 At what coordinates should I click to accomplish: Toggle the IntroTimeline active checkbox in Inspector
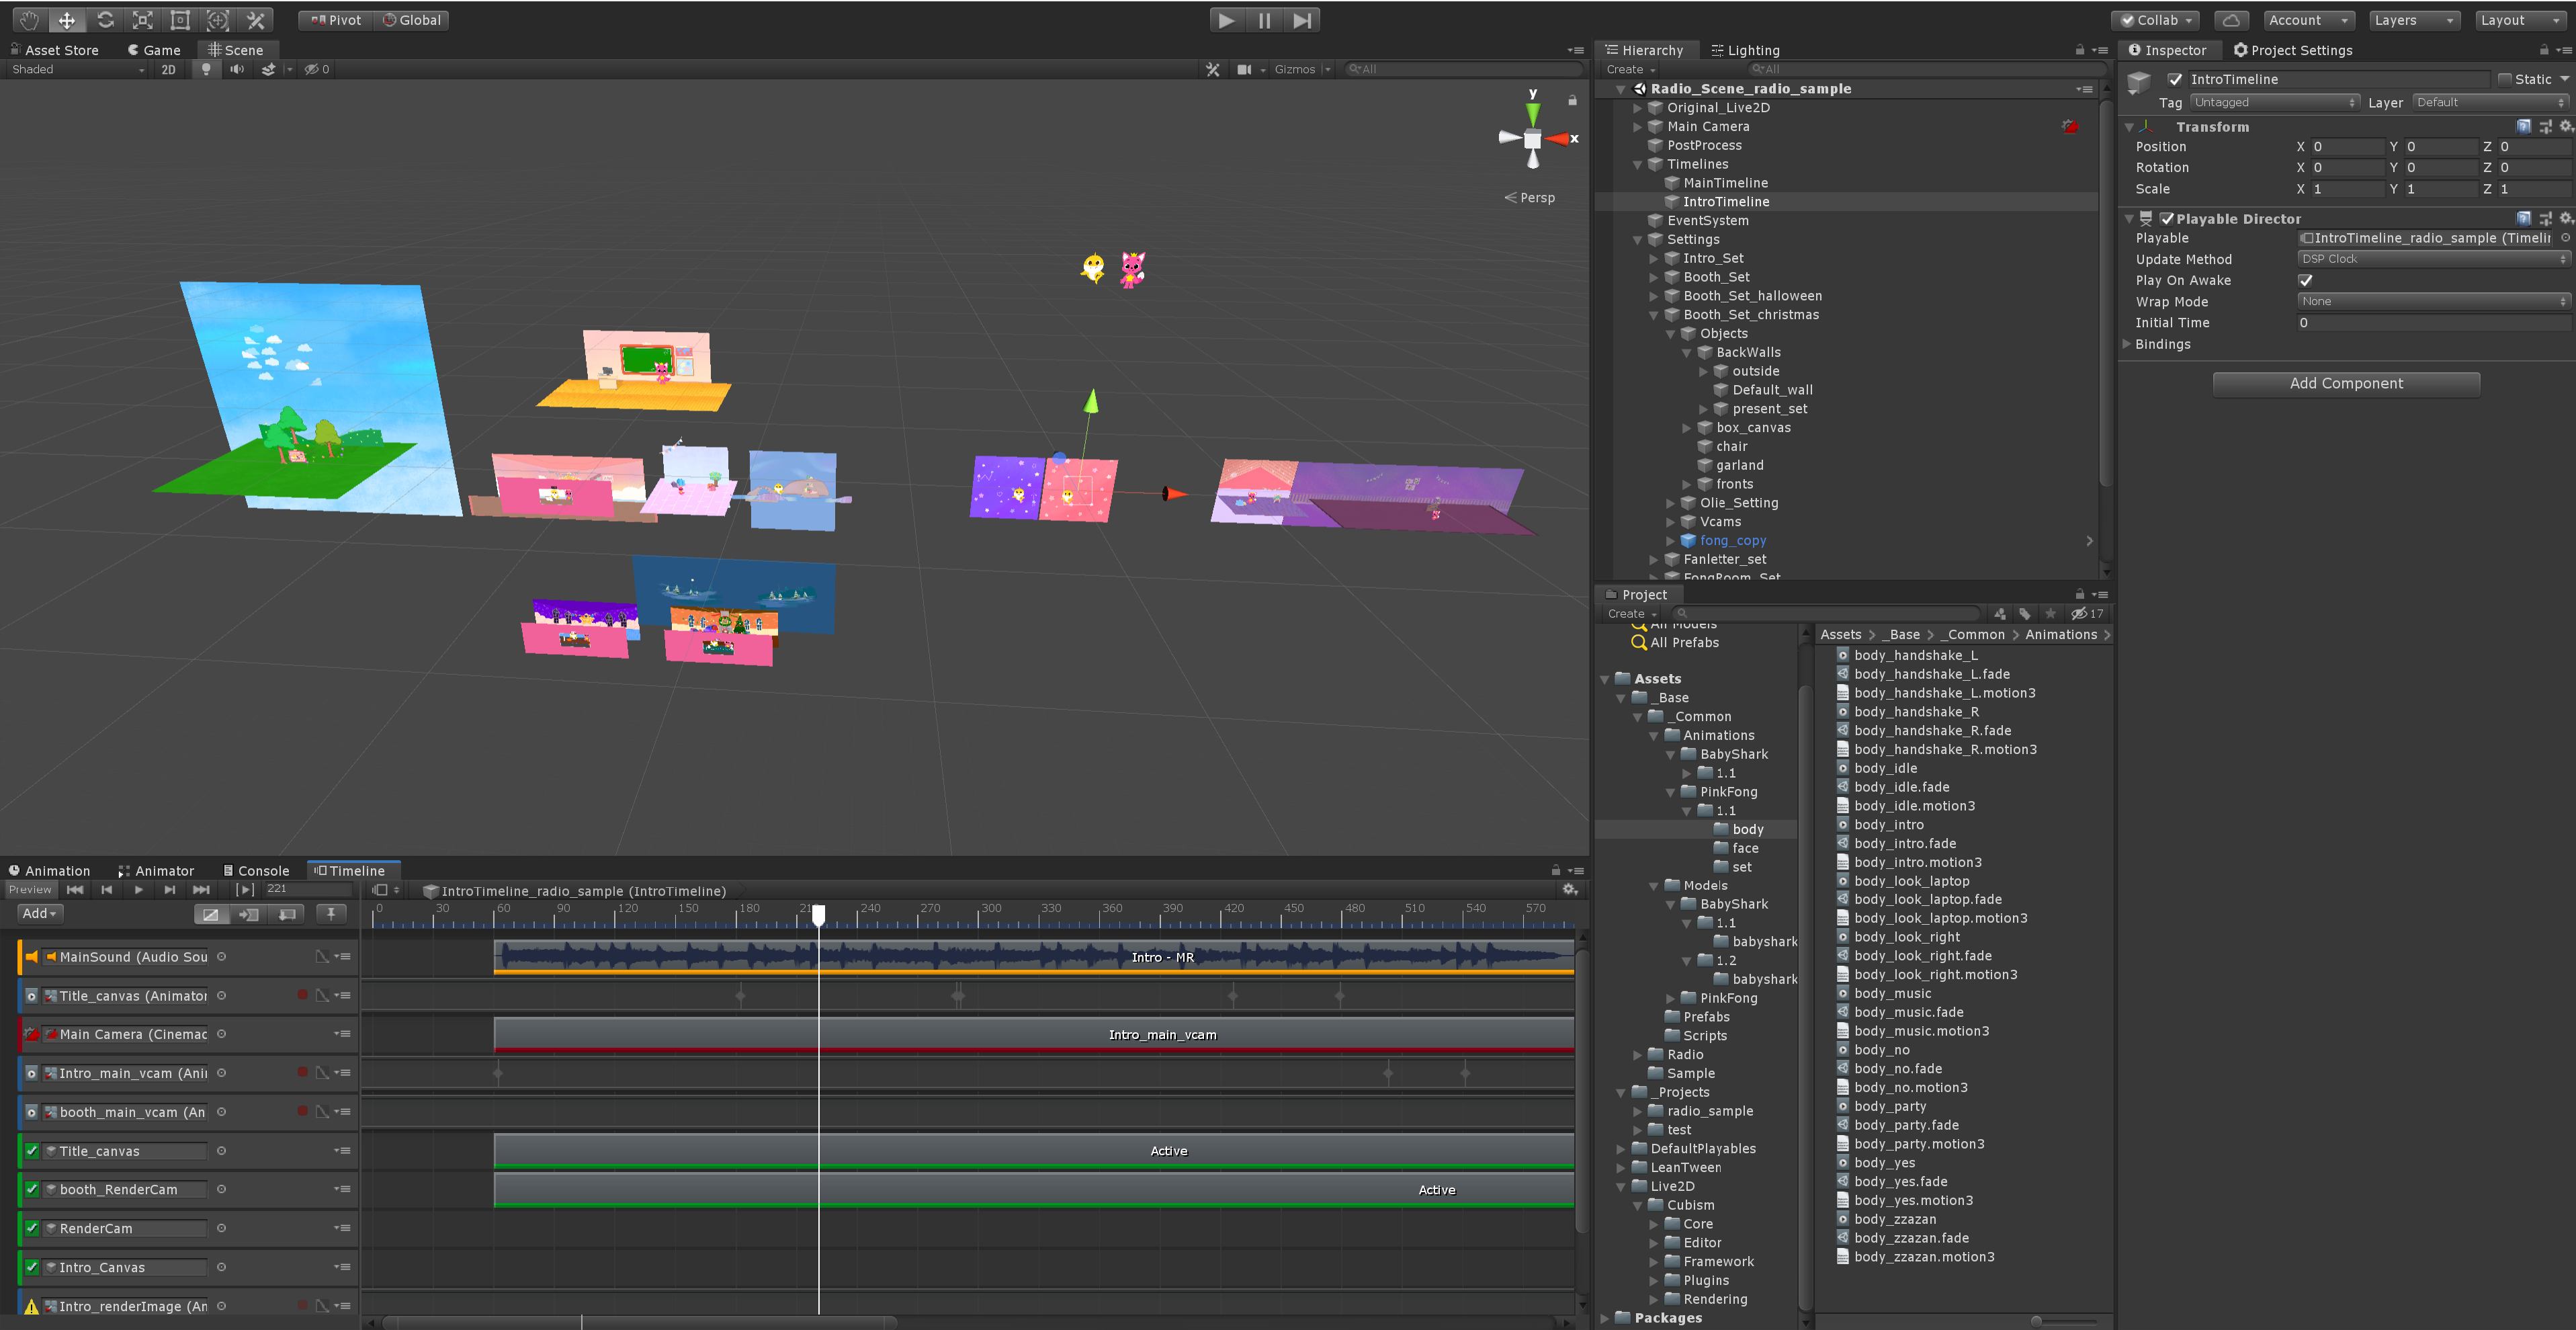2175,79
